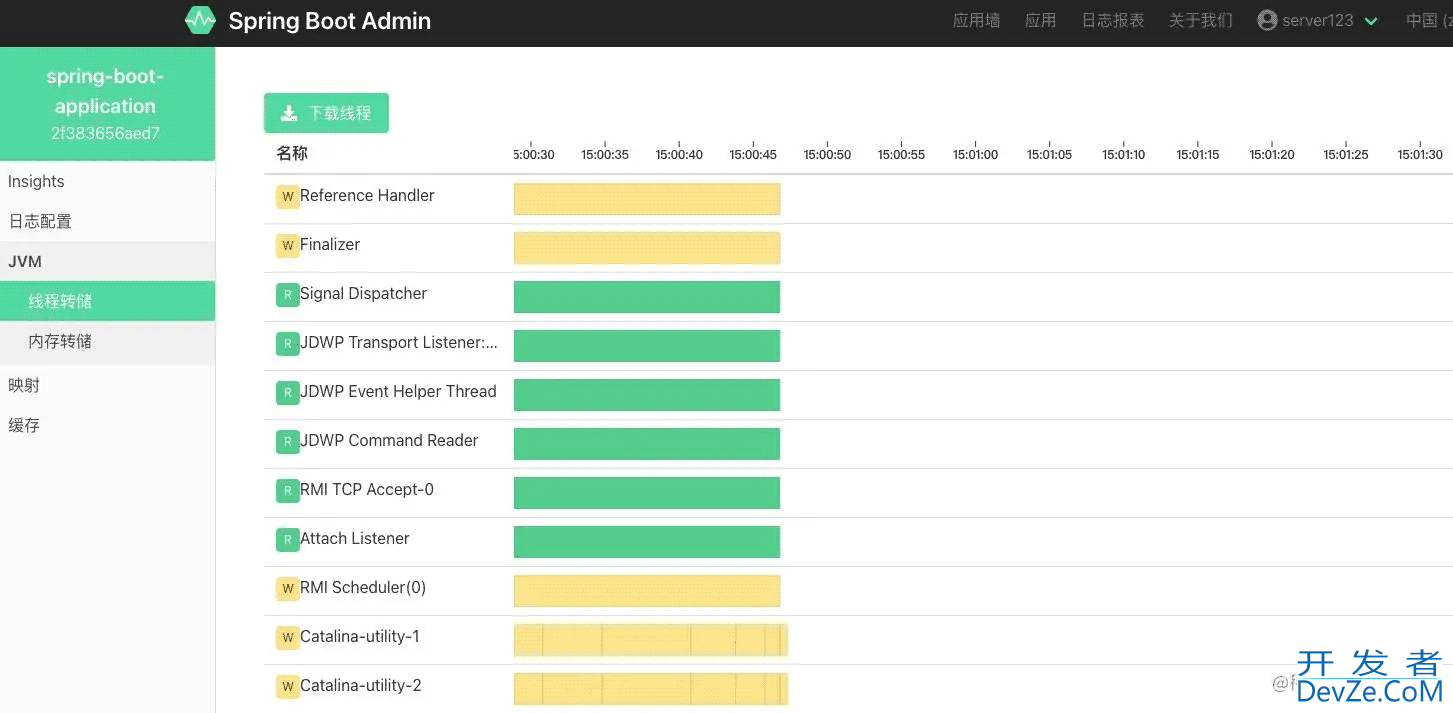Click the W badge of Catalina-utility-1
Image resolution: width=1453 pixels, height=713 pixels.
(x=288, y=638)
